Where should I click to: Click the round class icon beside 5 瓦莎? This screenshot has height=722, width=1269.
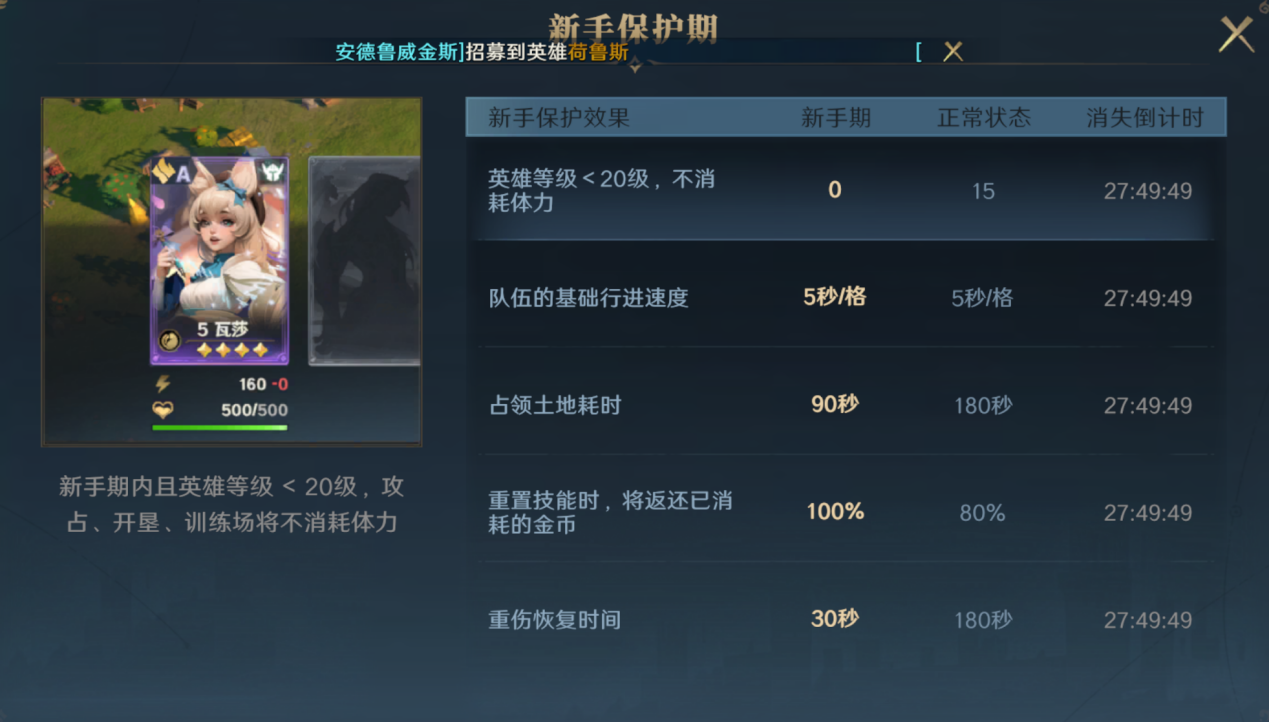(169, 341)
